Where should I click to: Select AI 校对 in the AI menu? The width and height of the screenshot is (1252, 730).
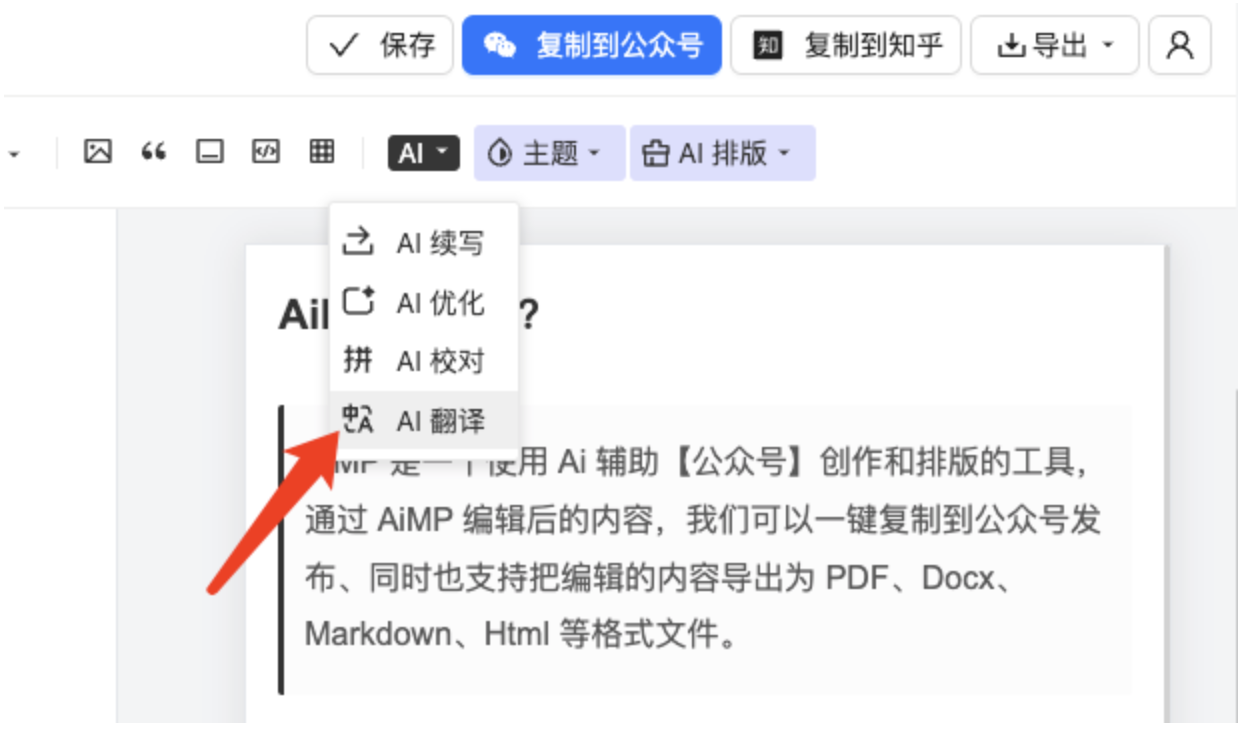[x=424, y=361]
